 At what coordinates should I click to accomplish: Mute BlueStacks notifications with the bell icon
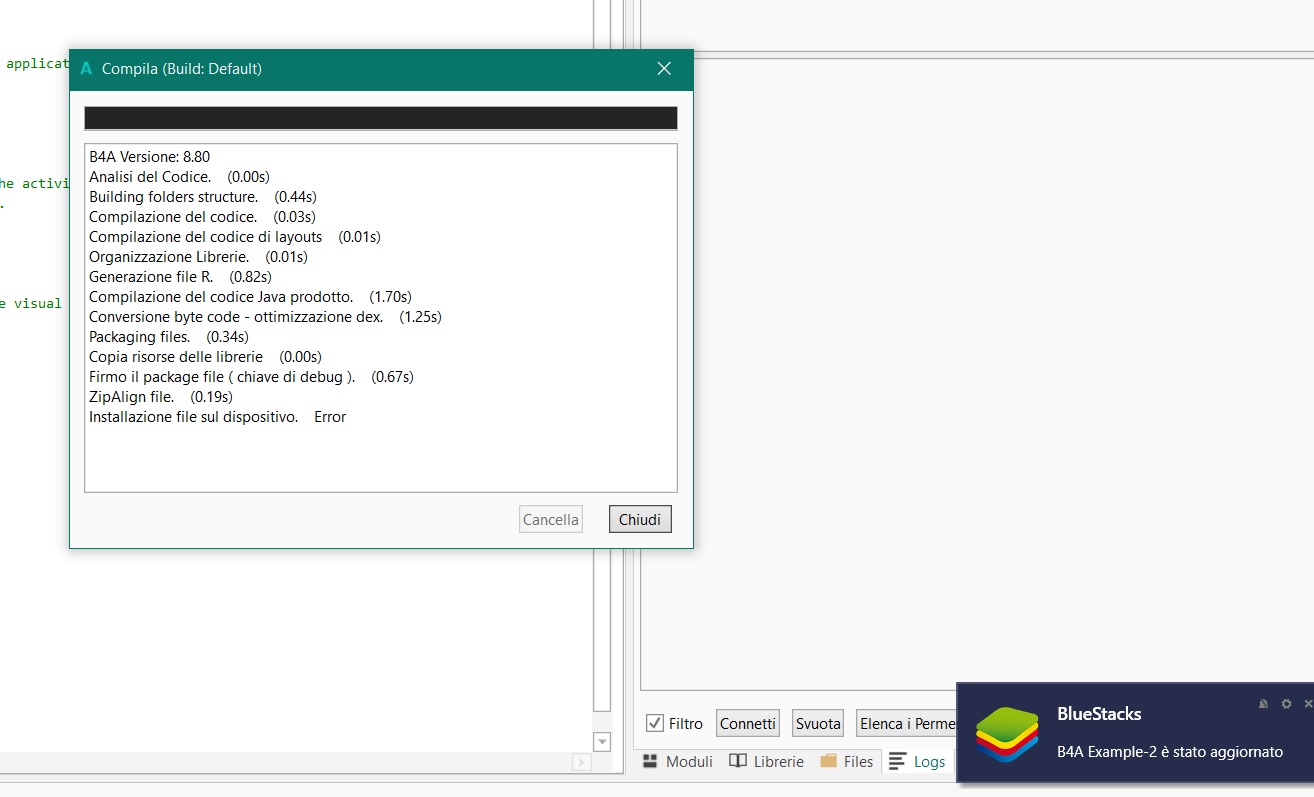(1264, 704)
